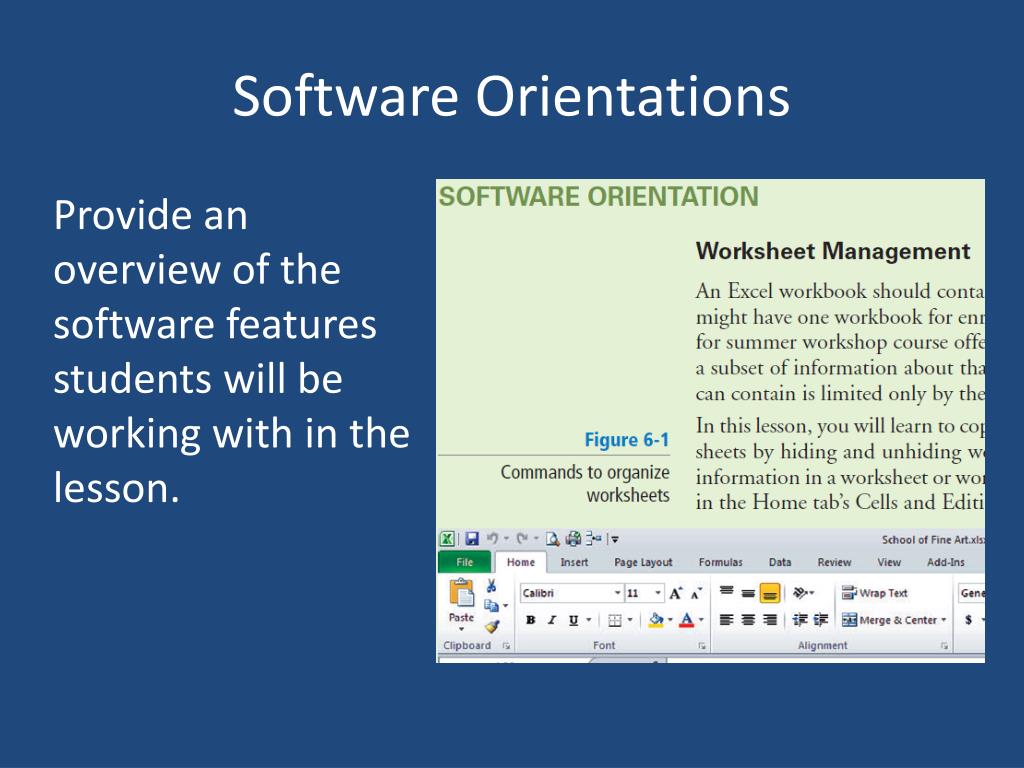
Task: Open the Fill Color dropdown arrow
Action: coord(670,620)
